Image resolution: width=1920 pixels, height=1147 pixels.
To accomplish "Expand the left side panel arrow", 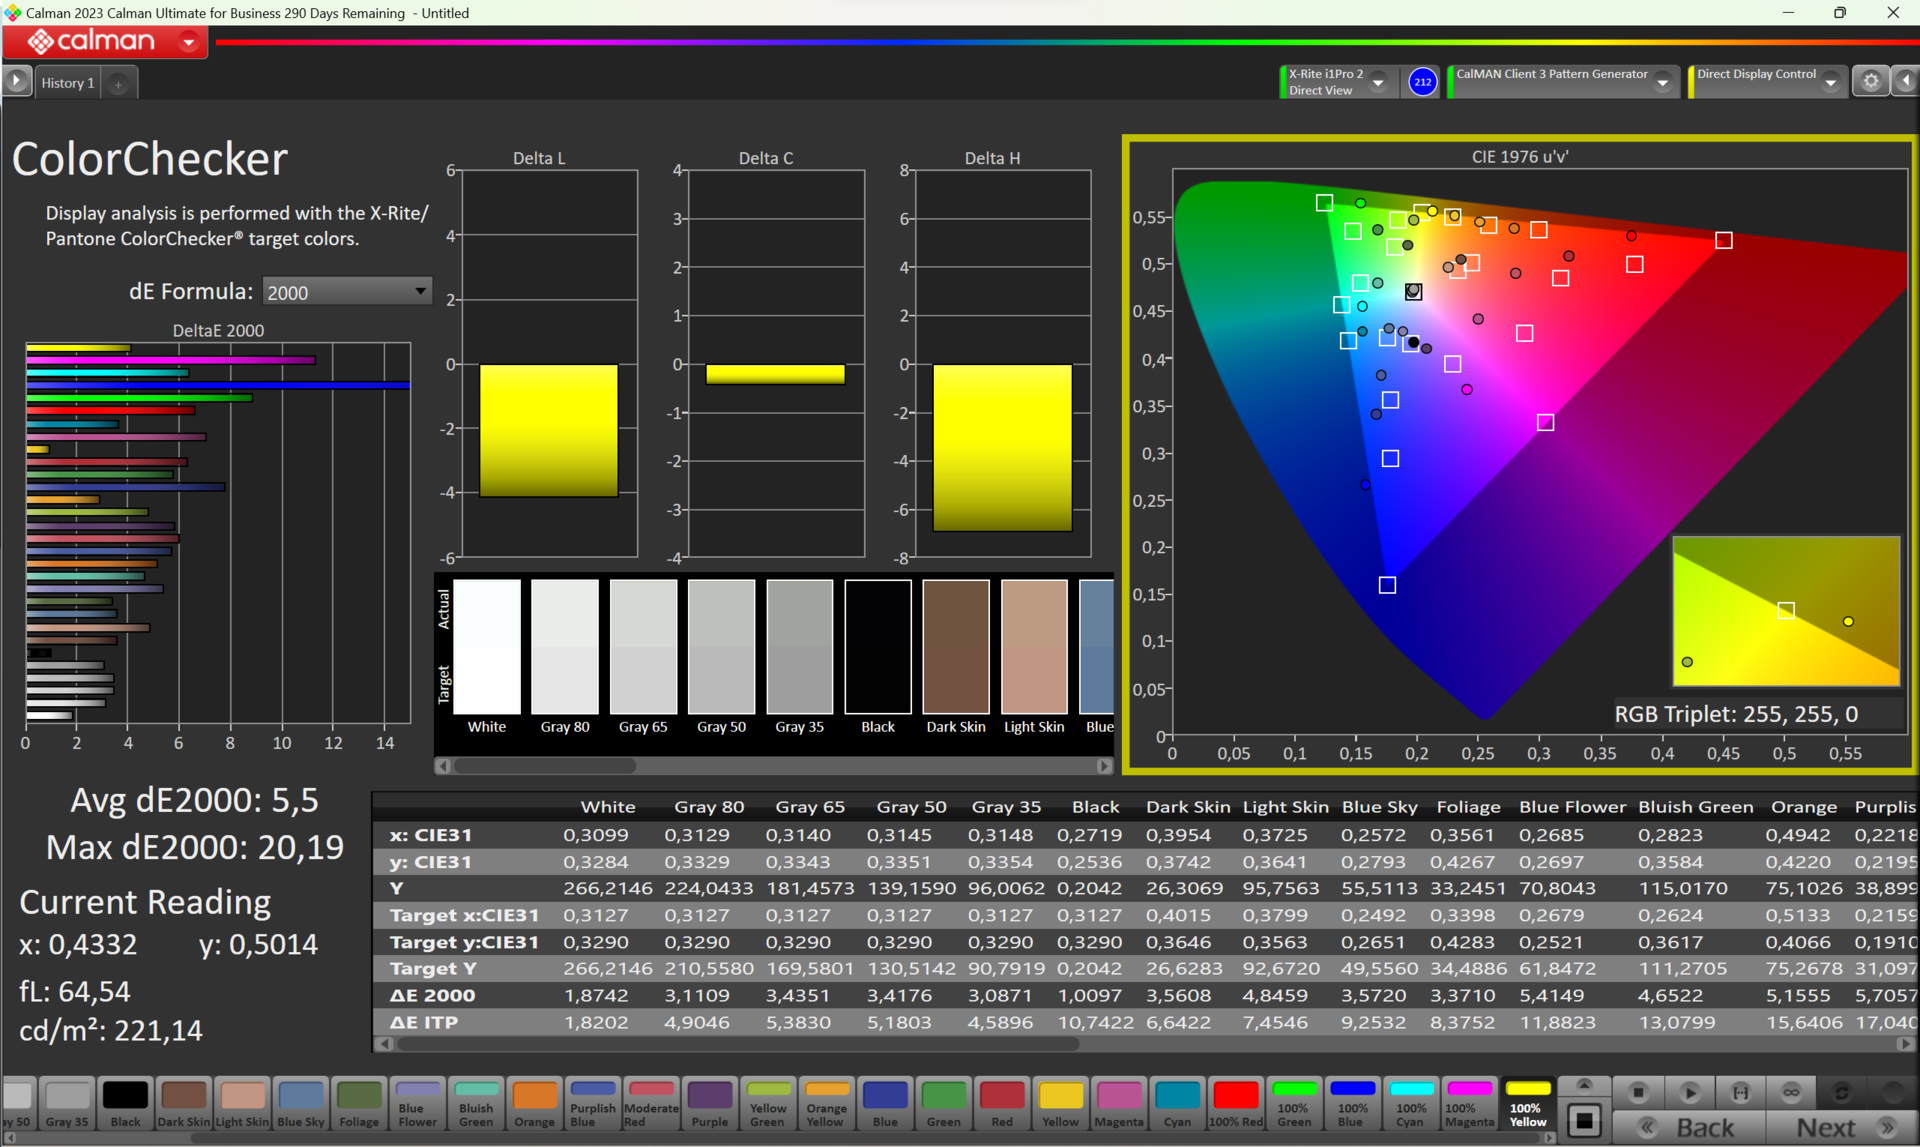I will (x=17, y=82).
